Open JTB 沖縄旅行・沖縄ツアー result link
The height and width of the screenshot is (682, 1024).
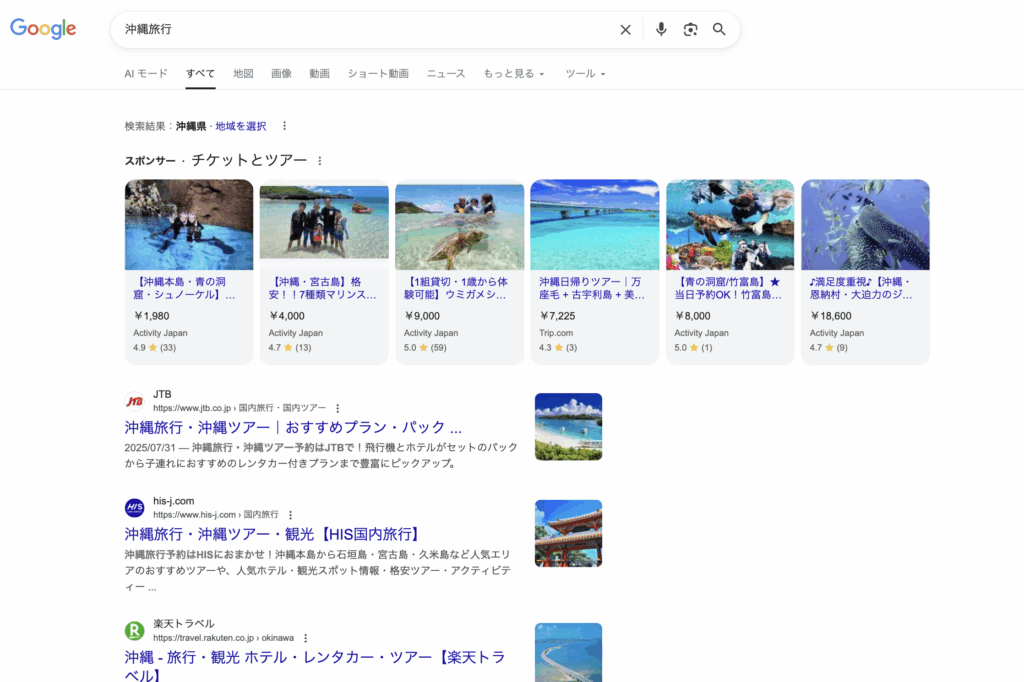292,428
